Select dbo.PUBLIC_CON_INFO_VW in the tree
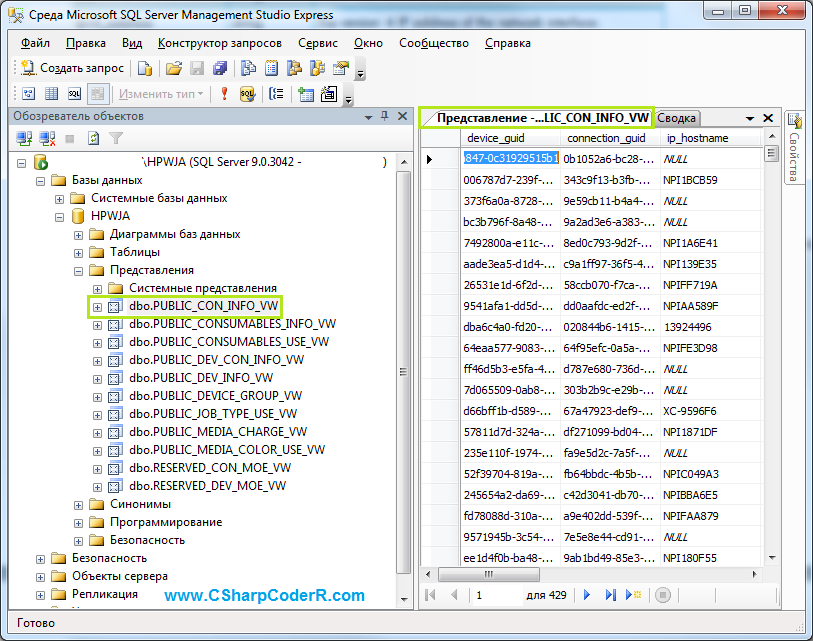Screen dimensions: 813x641 pos(204,306)
